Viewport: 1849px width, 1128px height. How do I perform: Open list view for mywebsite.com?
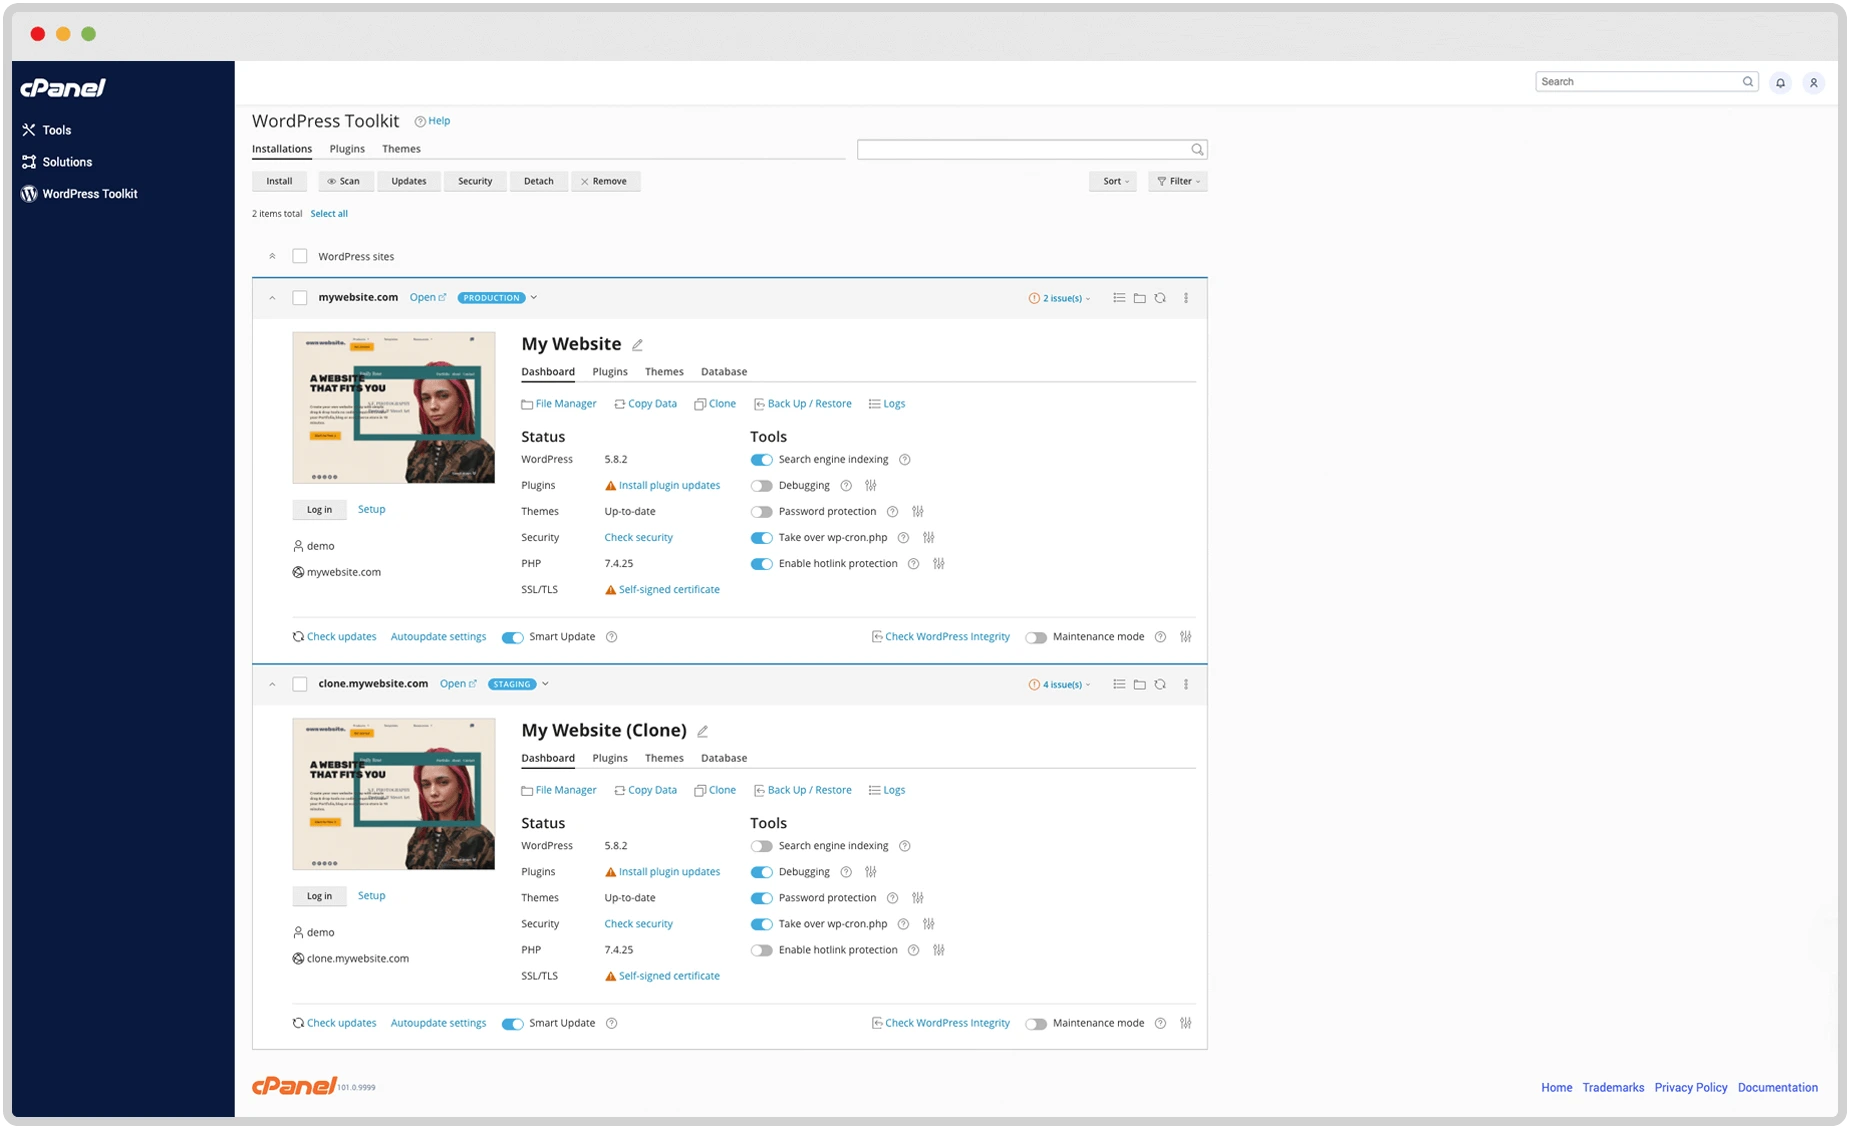1119,297
